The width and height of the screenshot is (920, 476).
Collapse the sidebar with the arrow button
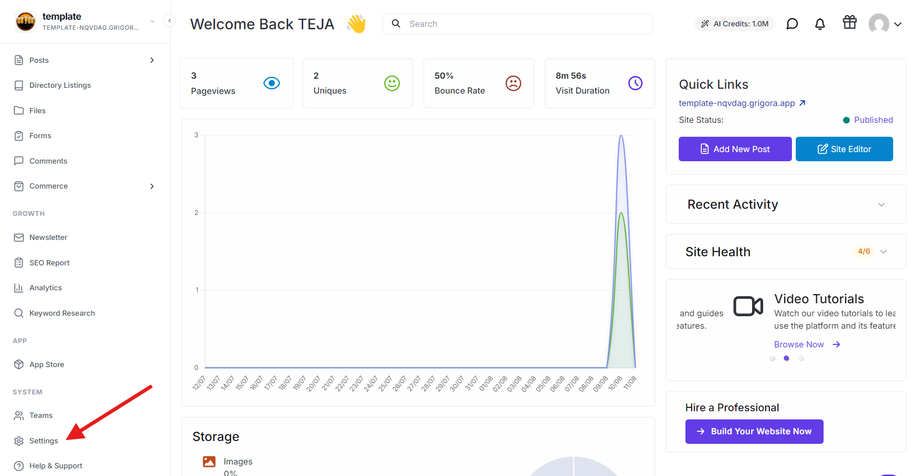coord(169,21)
